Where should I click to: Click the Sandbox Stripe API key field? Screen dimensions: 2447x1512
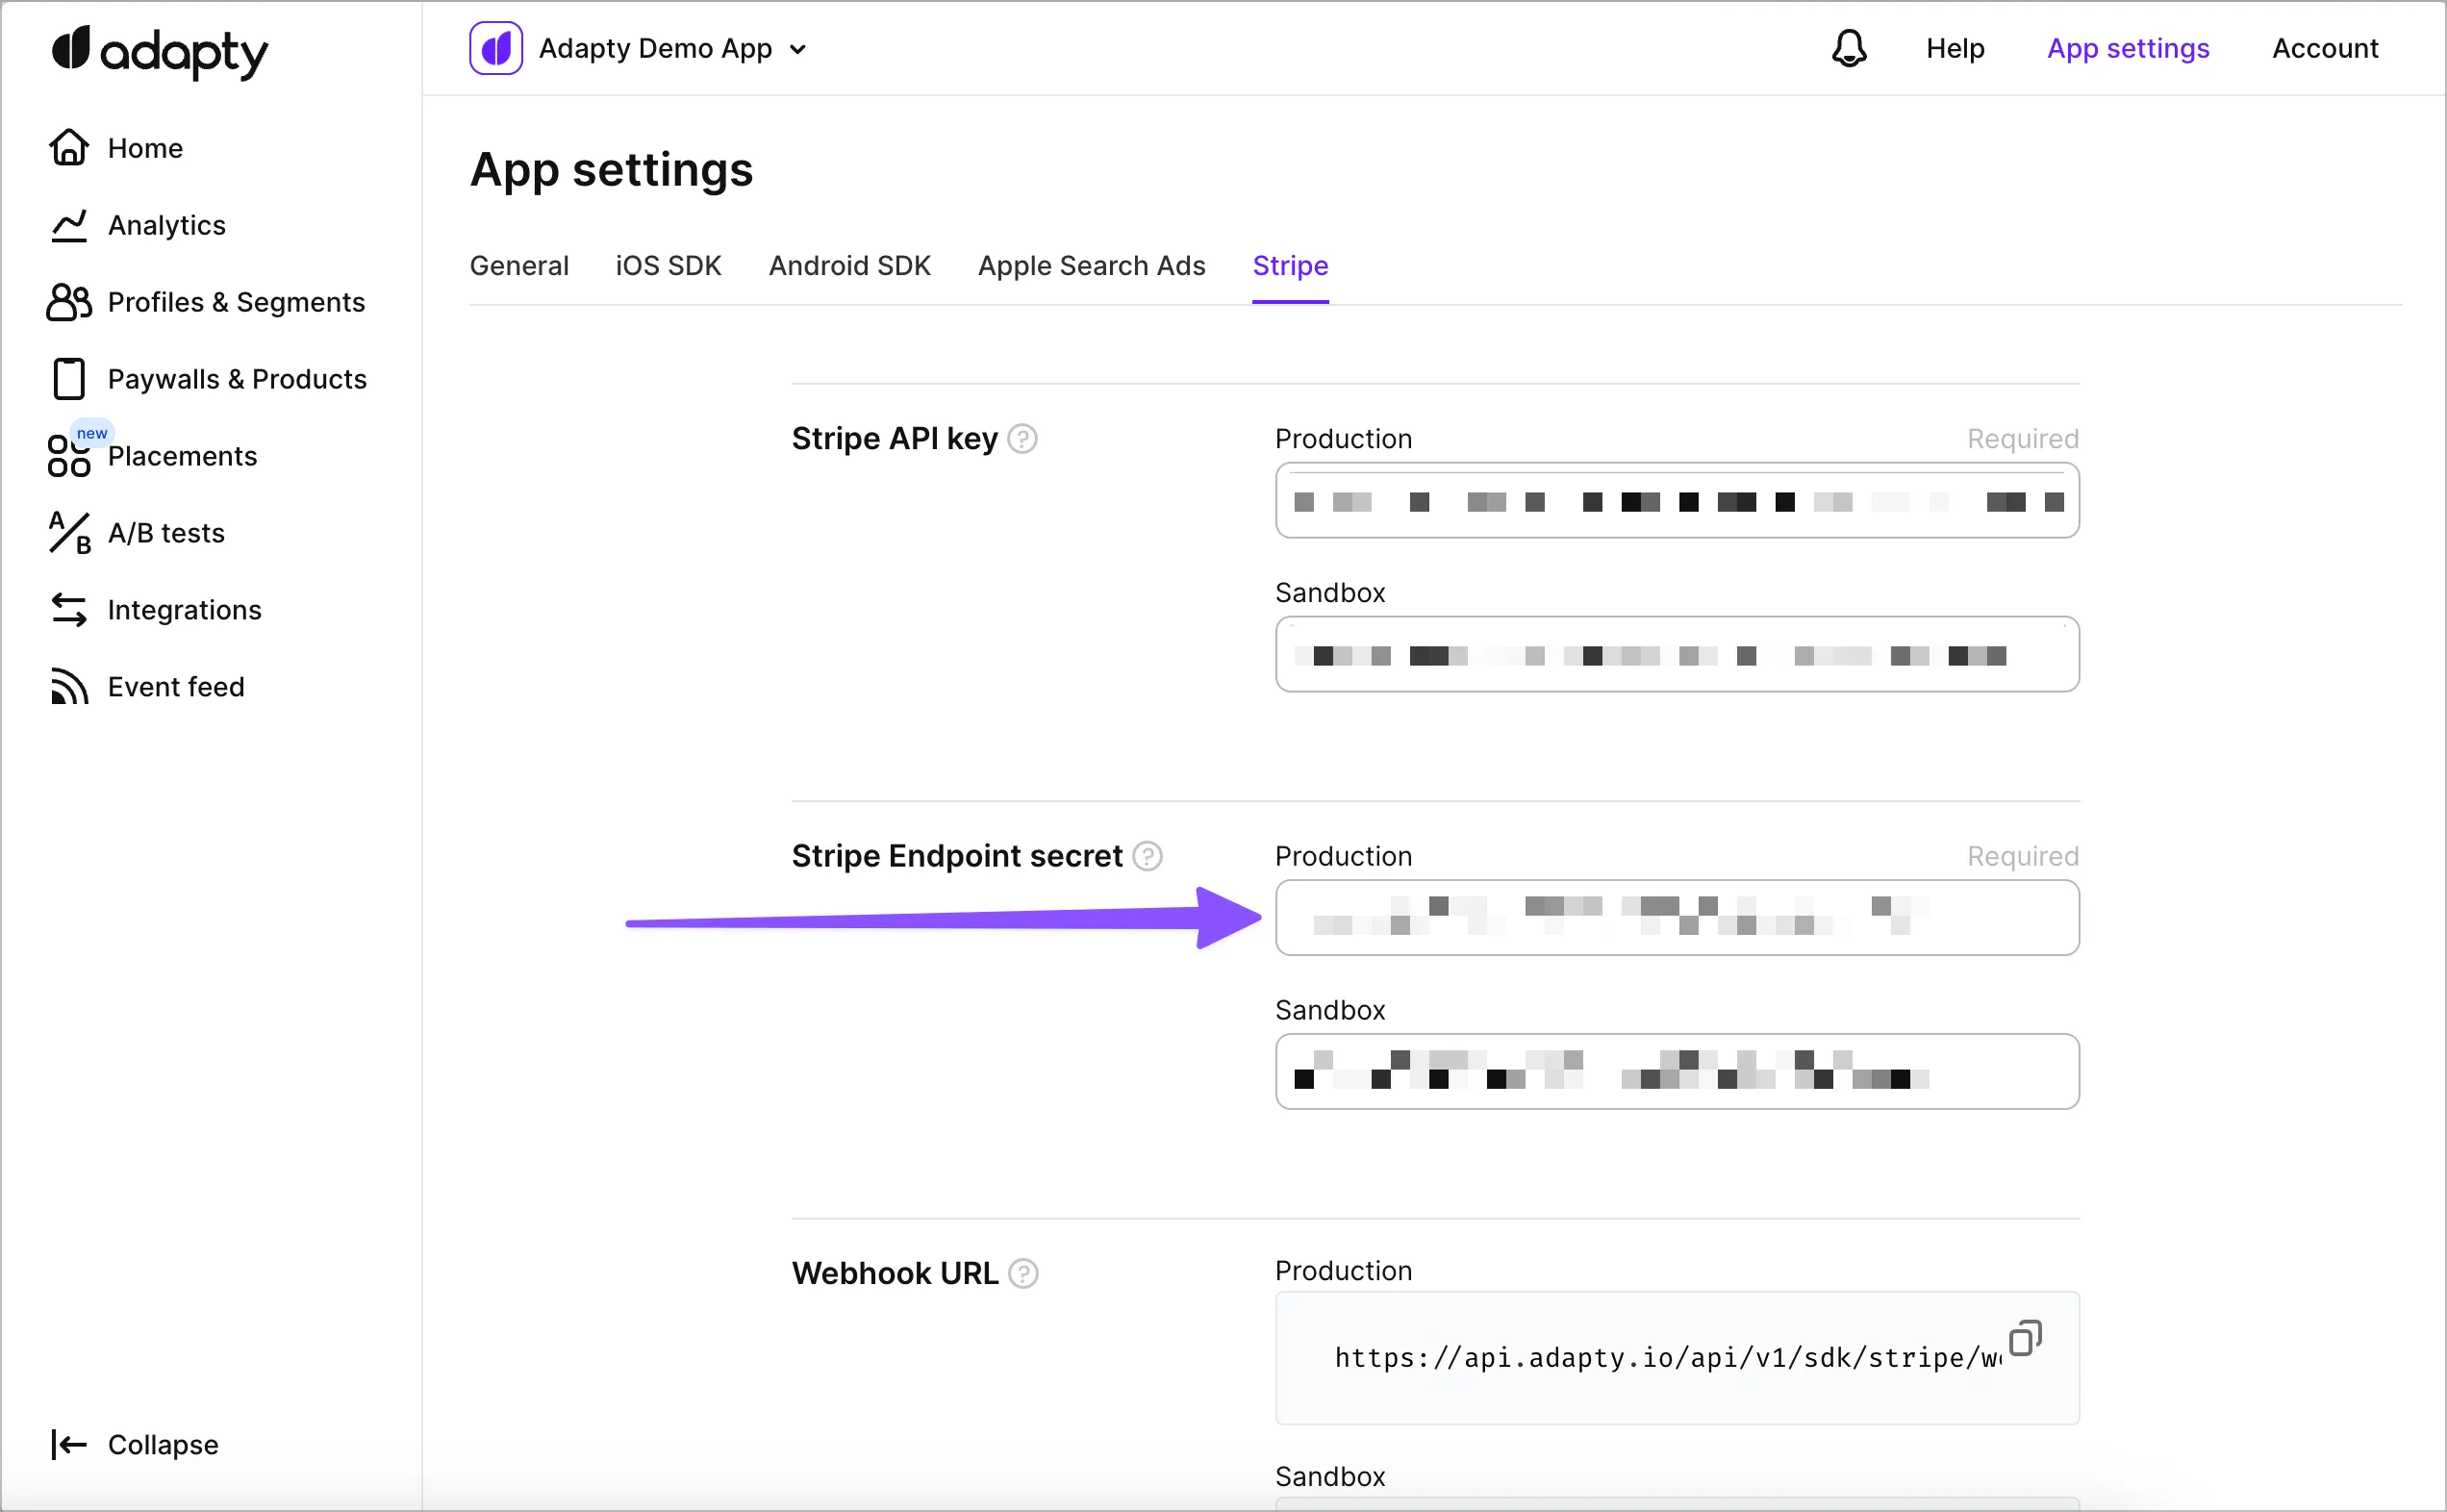(1676, 654)
